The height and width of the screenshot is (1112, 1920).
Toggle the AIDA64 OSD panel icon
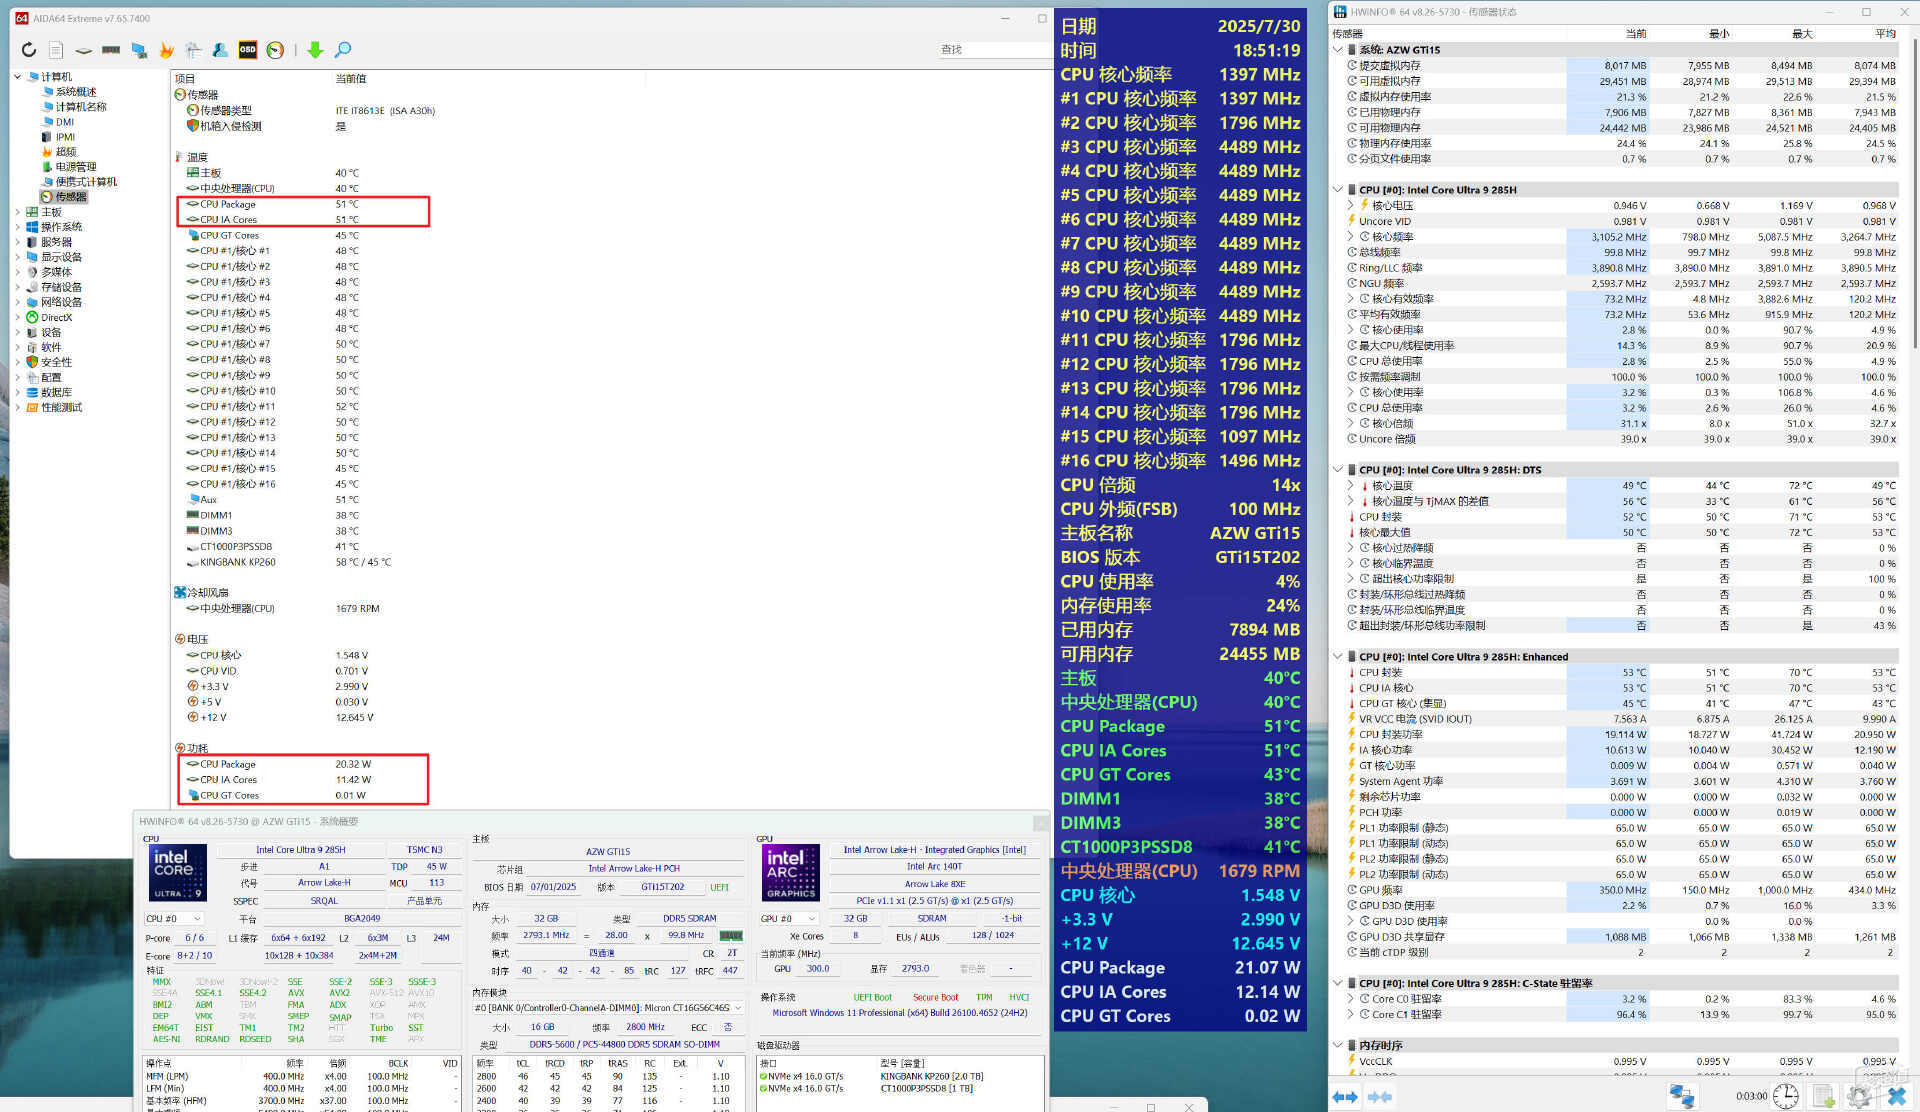[x=247, y=50]
